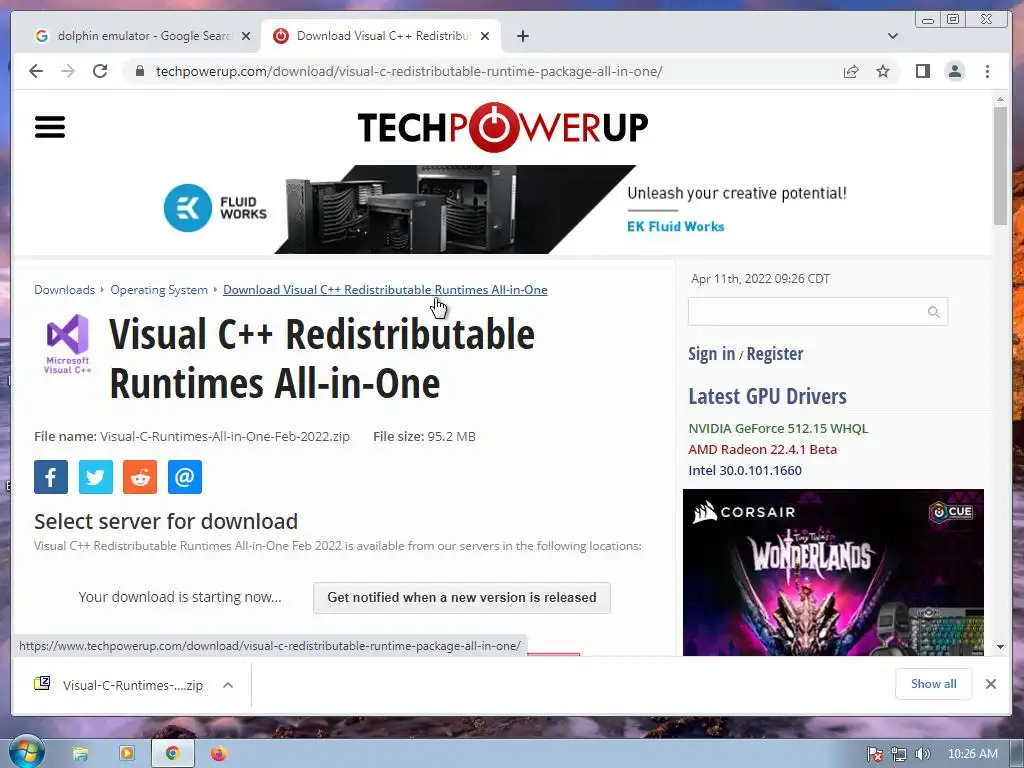Close the dolphin emulator Google tab
Viewport: 1024px width, 768px height.
click(x=246, y=36)
